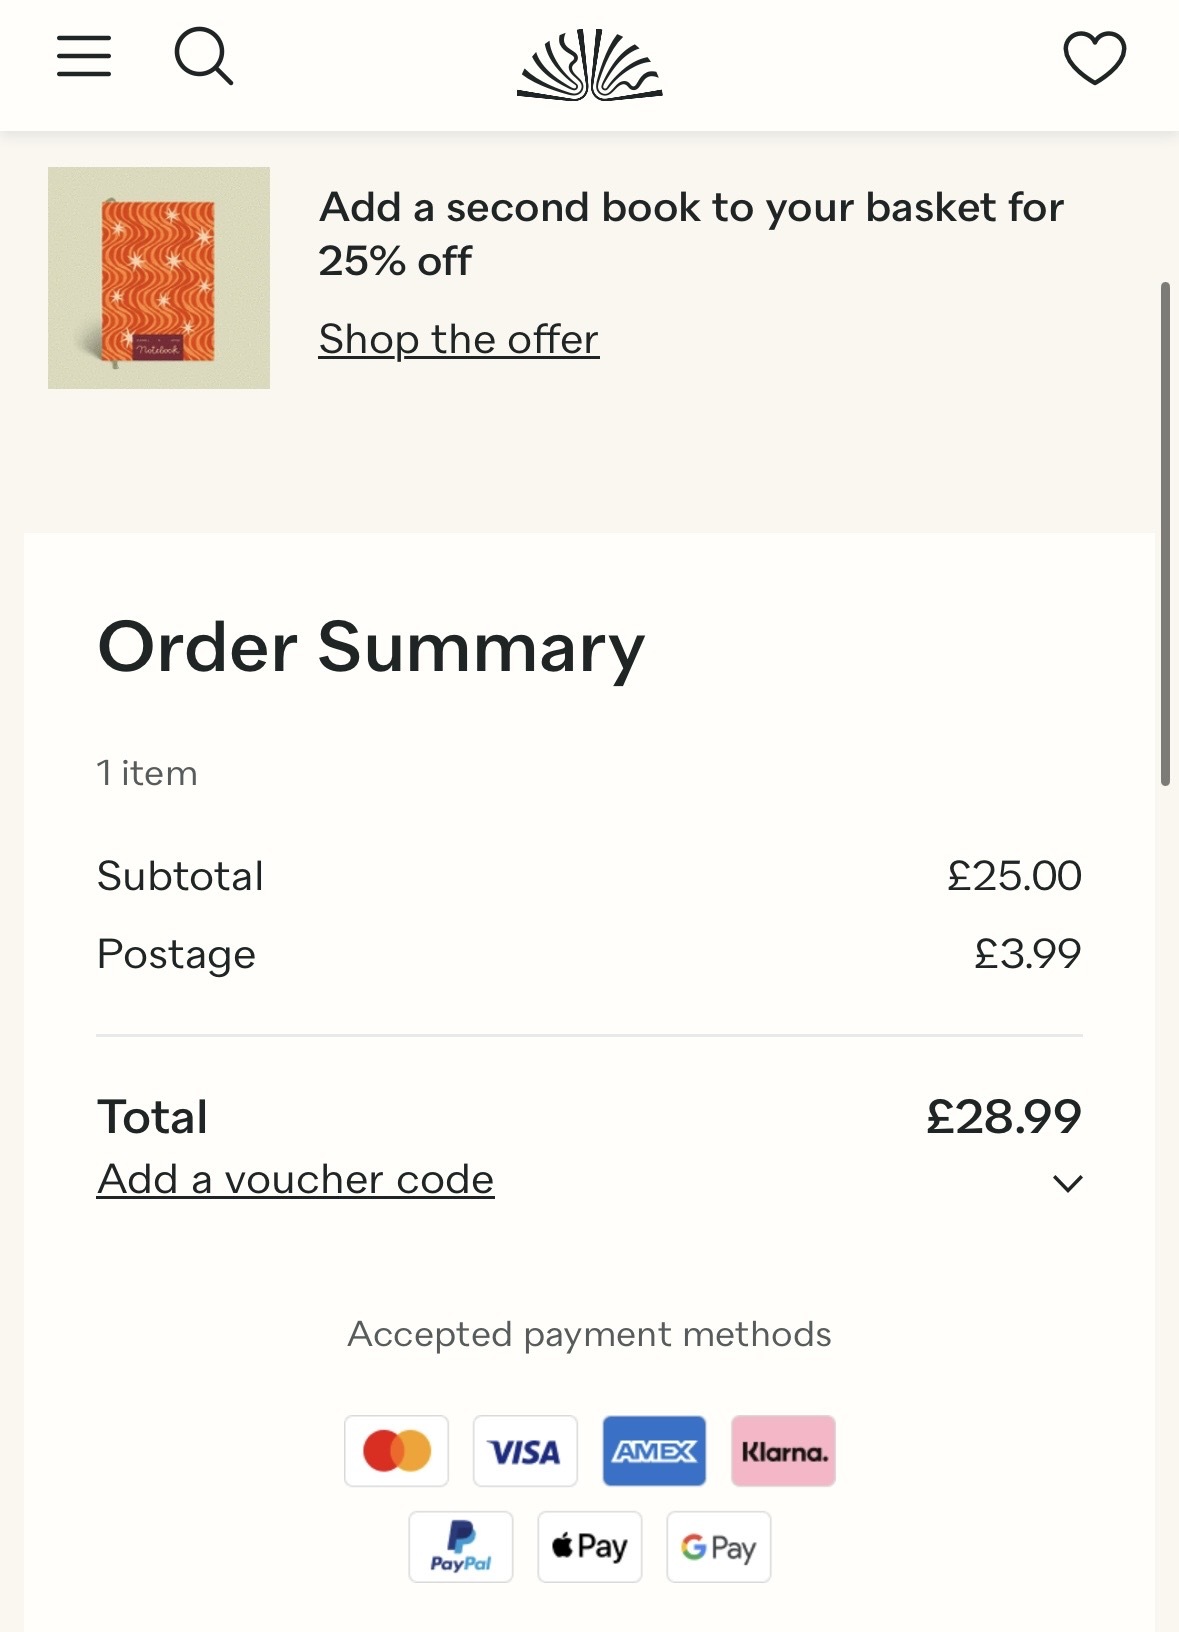Select the Klarna payment icon
Image resolution: width=1179 pixels, height=1632 pixels.
point(783,1450)
